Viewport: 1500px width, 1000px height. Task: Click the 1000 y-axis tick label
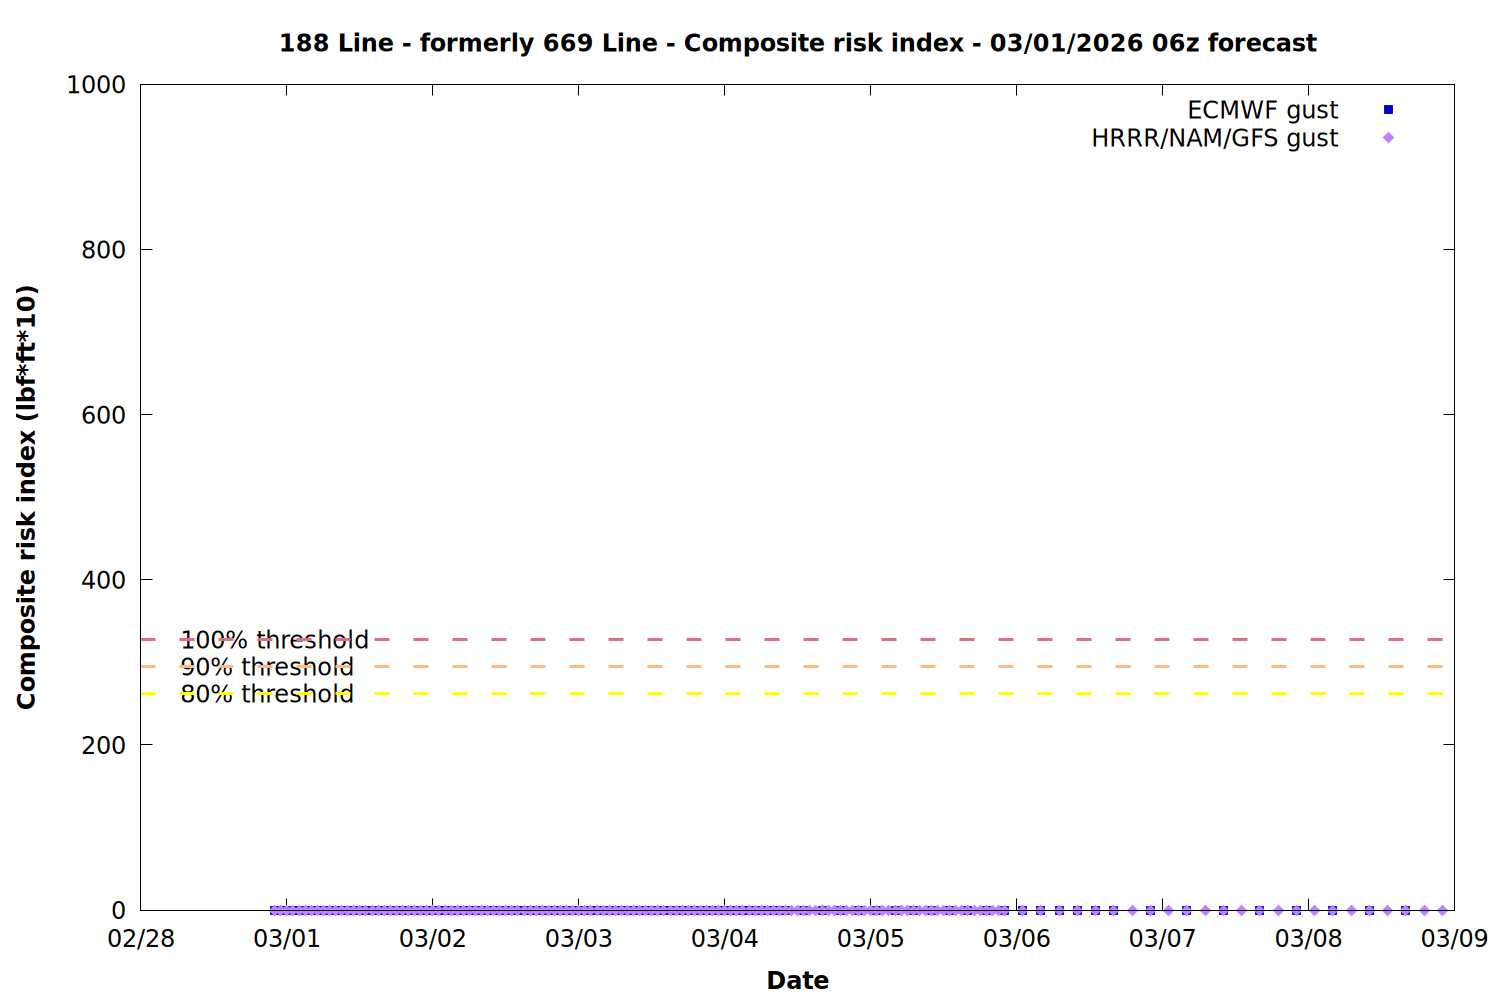[x=96, y=85]
